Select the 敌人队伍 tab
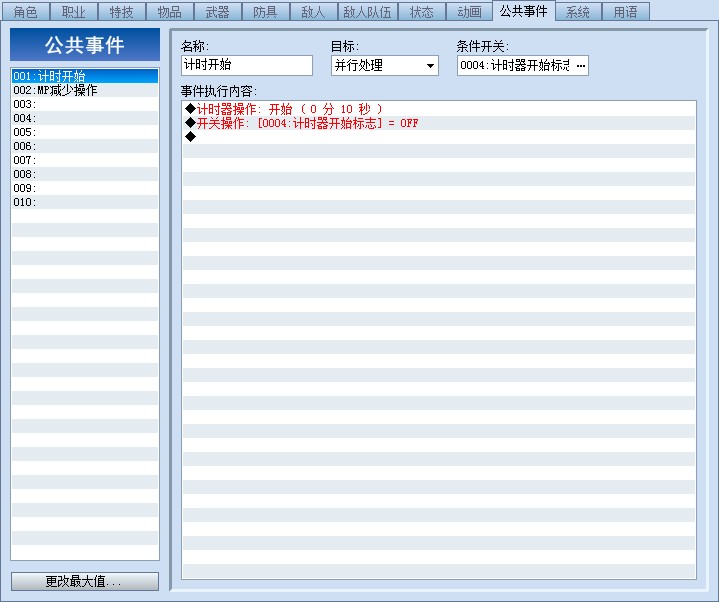Screen dimensions: 719x602 click(x=368, y=11)
